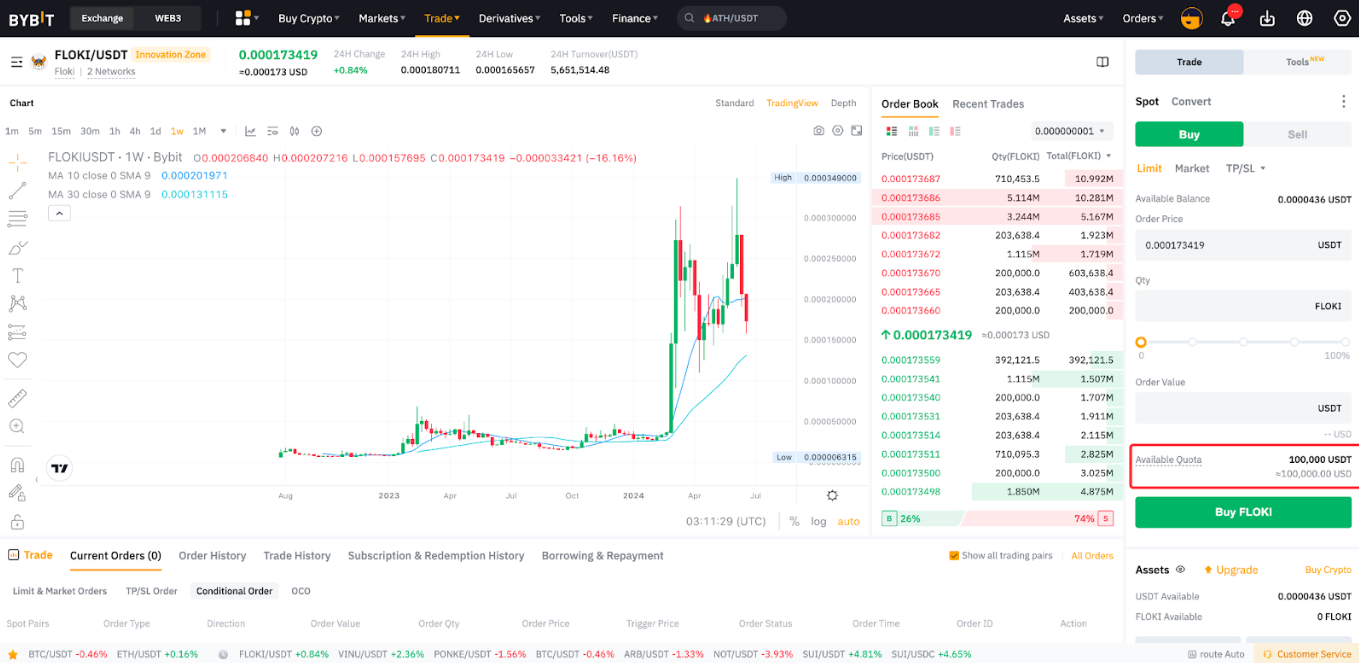Screen dimensions: 1359x663
Task: Switch to the Recent Trades tab
Action: tap(989, 104)
